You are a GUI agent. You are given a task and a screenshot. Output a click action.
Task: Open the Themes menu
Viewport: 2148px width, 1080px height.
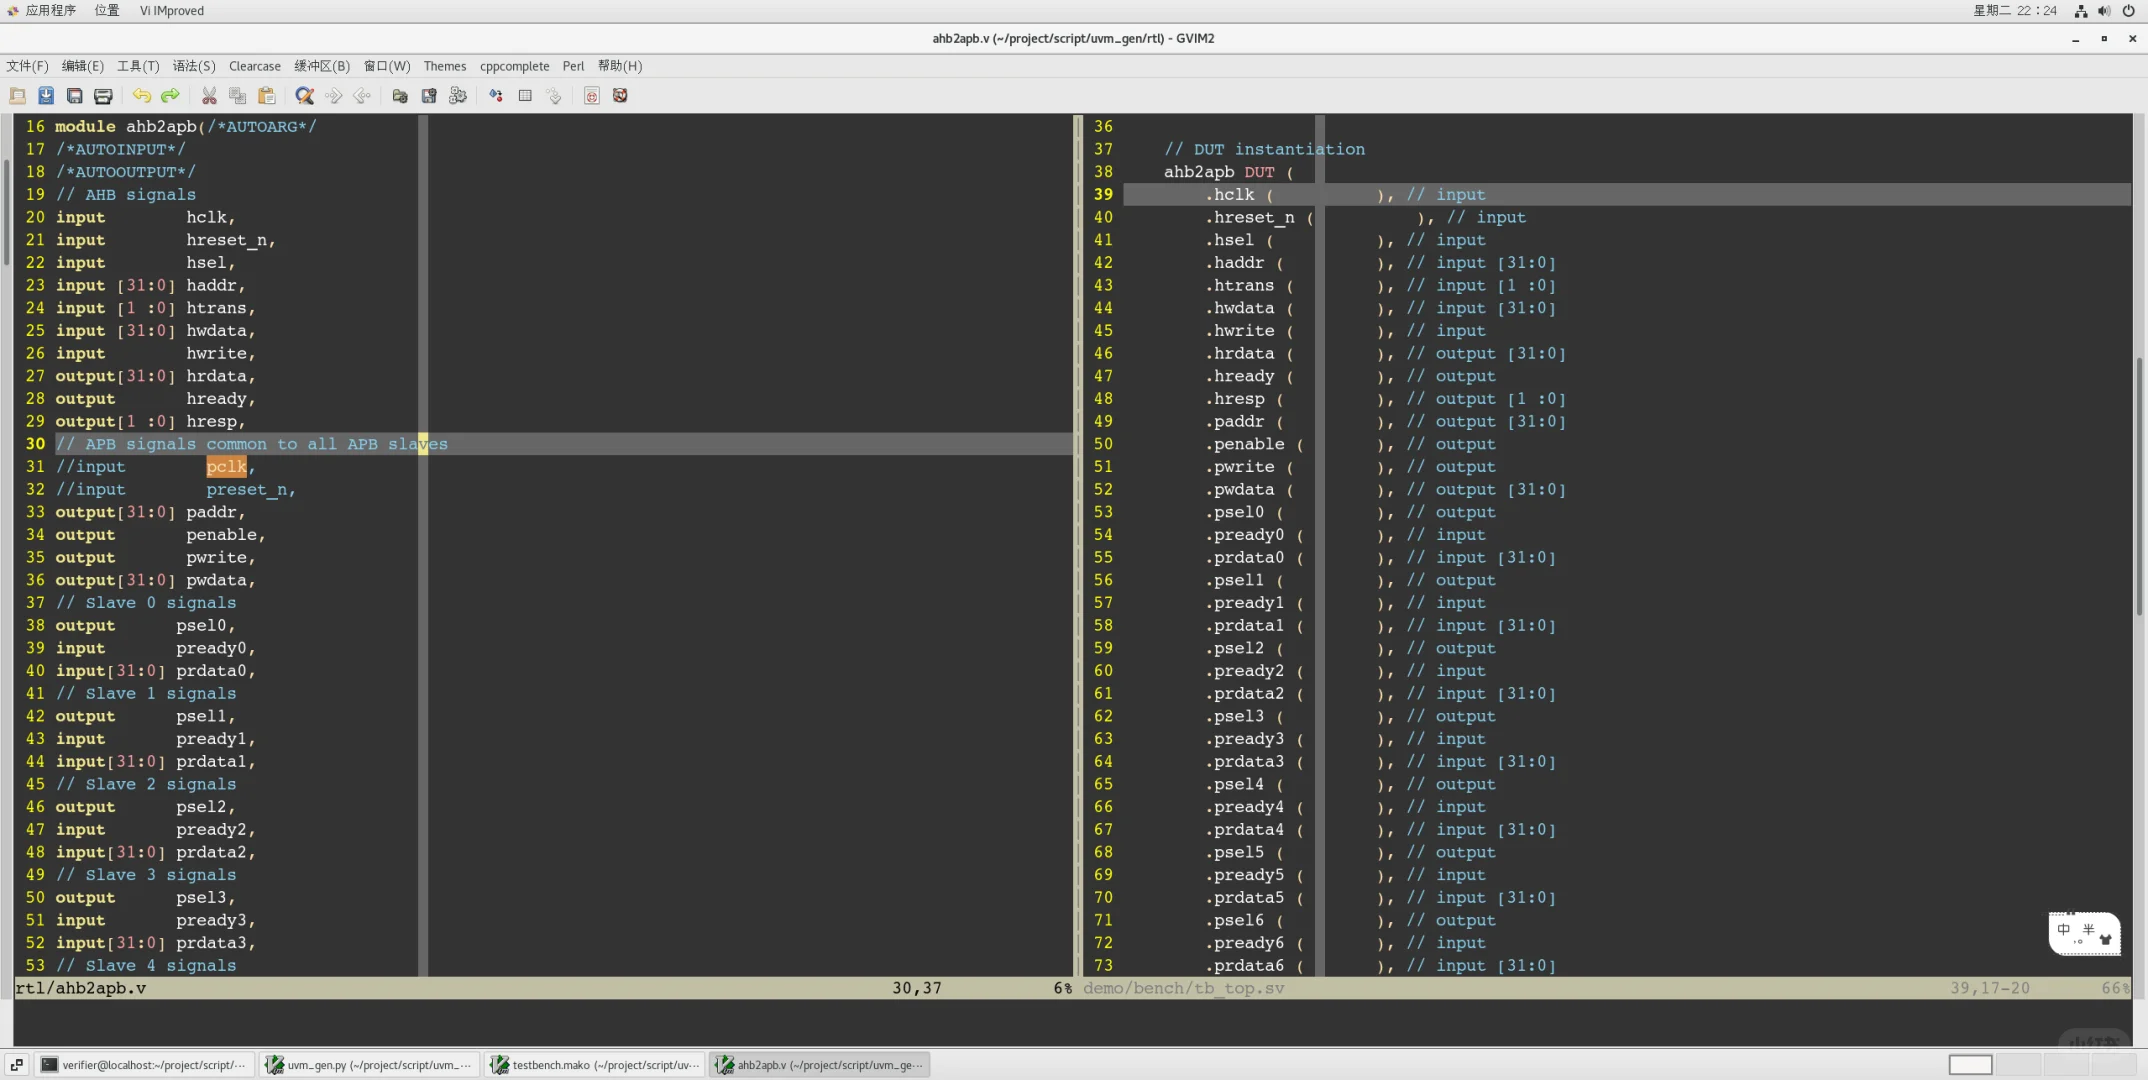pyautogui.click(x=444, y=66)
